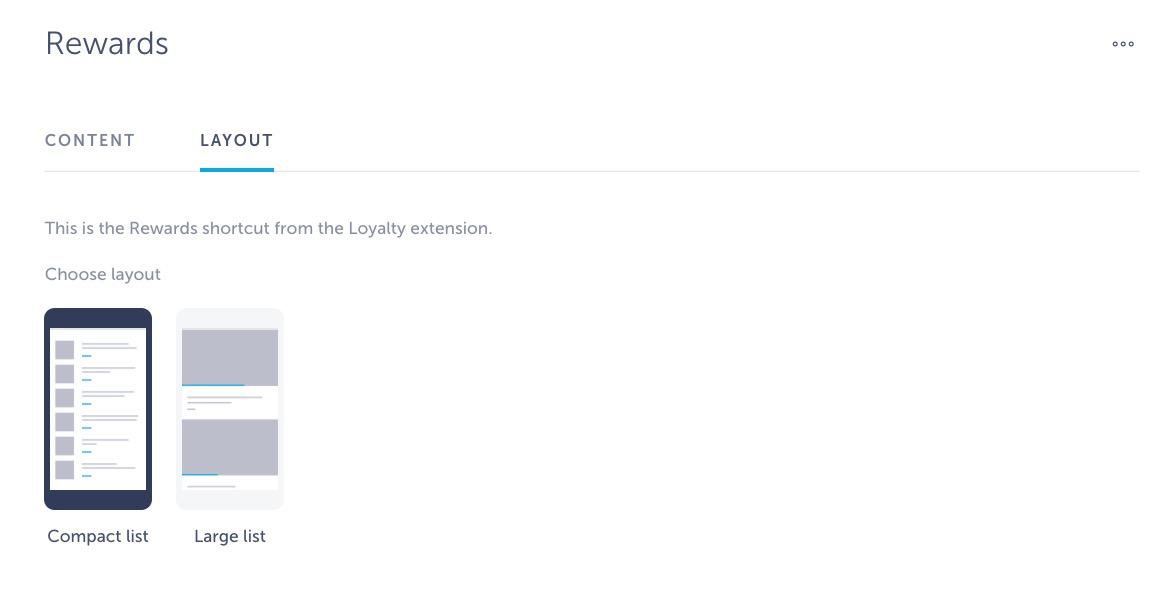Click the Large list phone preview image
This screenshot has width=1154, height=596.
coord(229,408)
